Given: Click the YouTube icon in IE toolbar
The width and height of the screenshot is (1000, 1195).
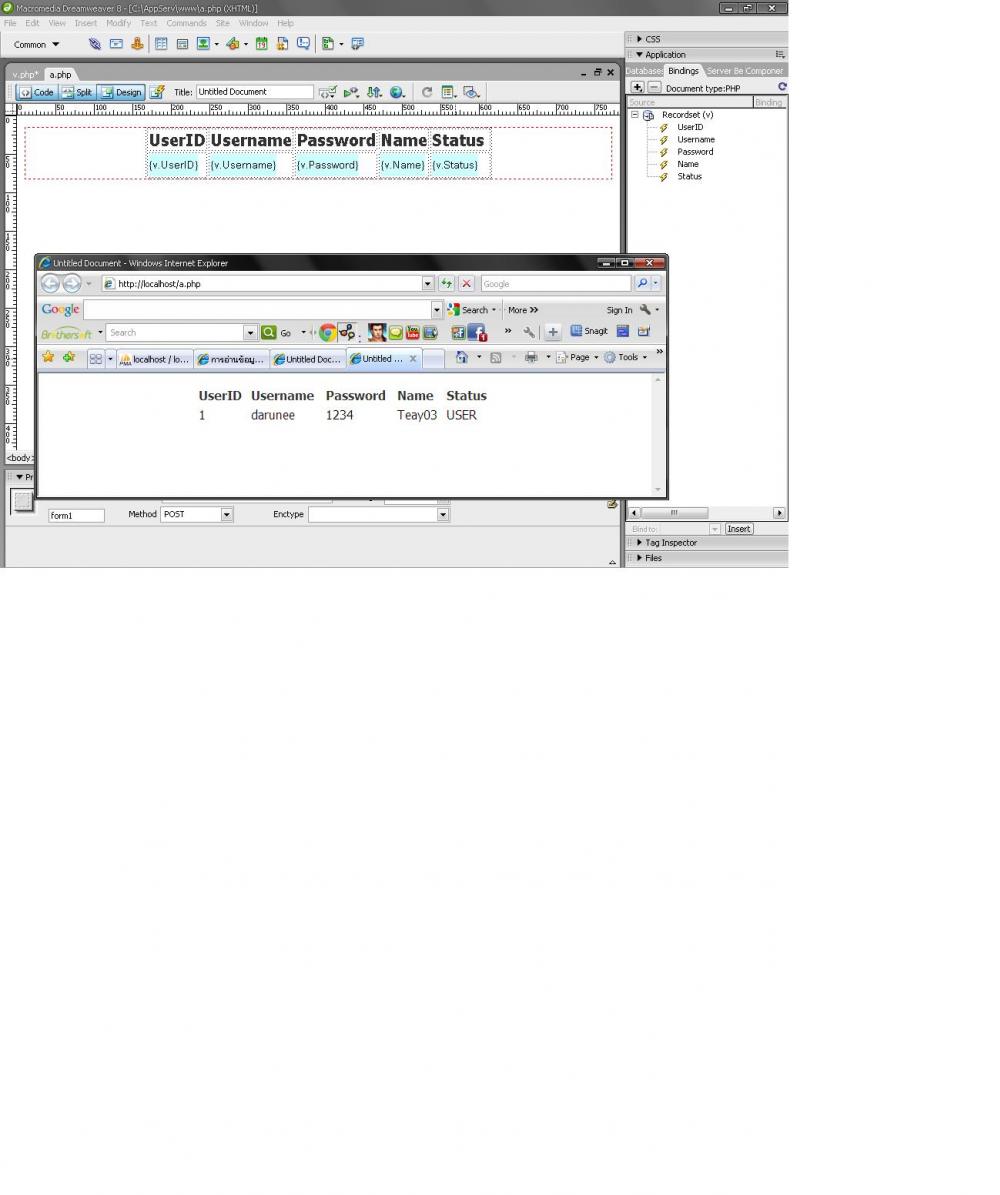Looking at the screenshot, I should click(x=412, y=332).
